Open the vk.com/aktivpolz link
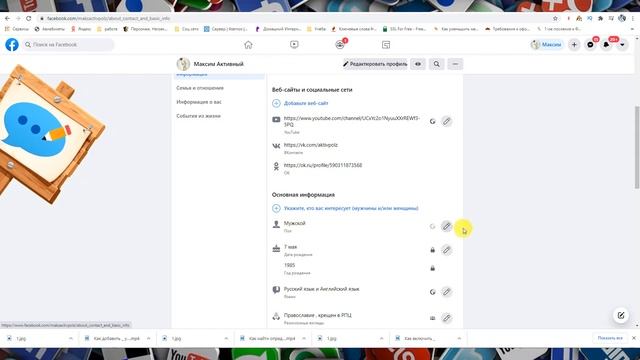The height and width of the screenshot is (360, 640). click(x=311, y=145)
